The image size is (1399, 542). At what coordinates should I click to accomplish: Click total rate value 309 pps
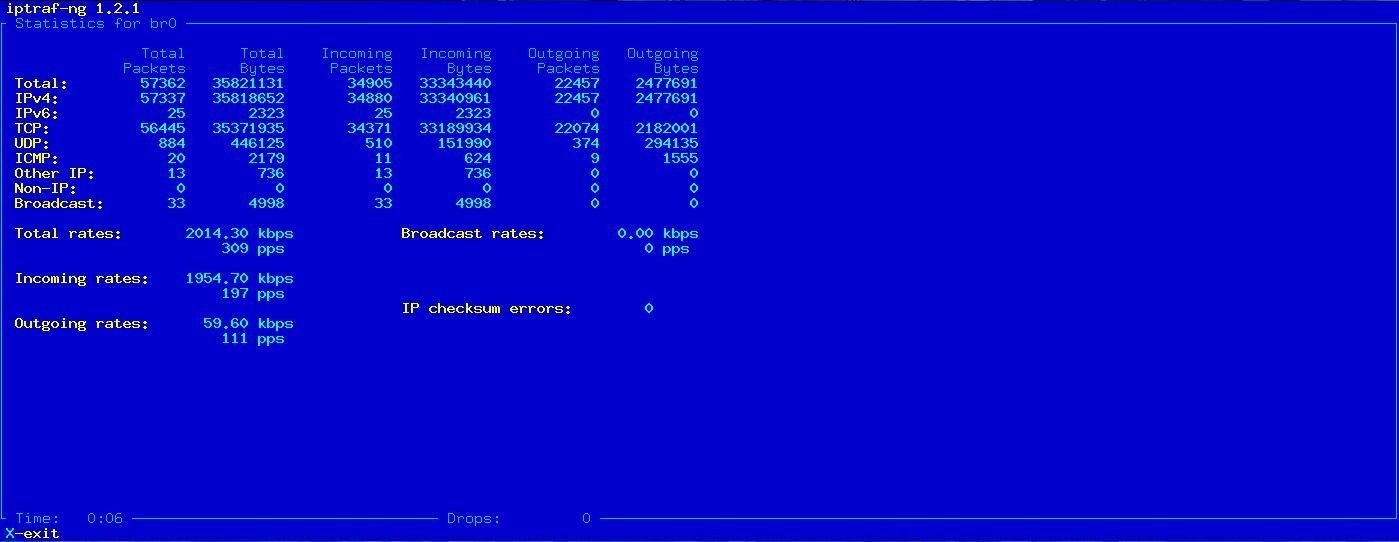tap(253, 248)
